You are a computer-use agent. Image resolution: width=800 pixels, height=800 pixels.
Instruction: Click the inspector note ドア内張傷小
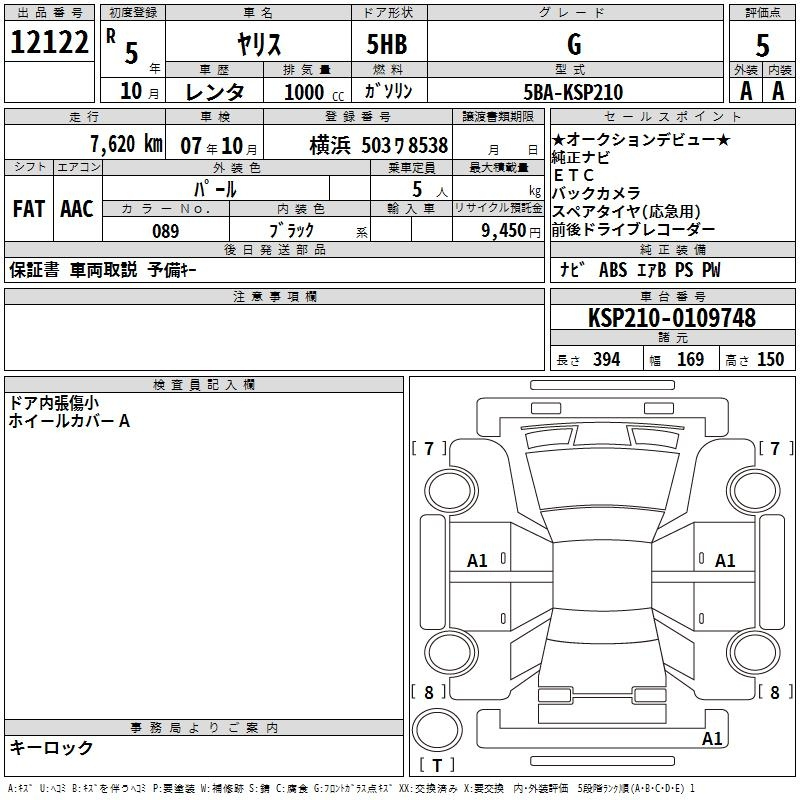tap(54, 403)
